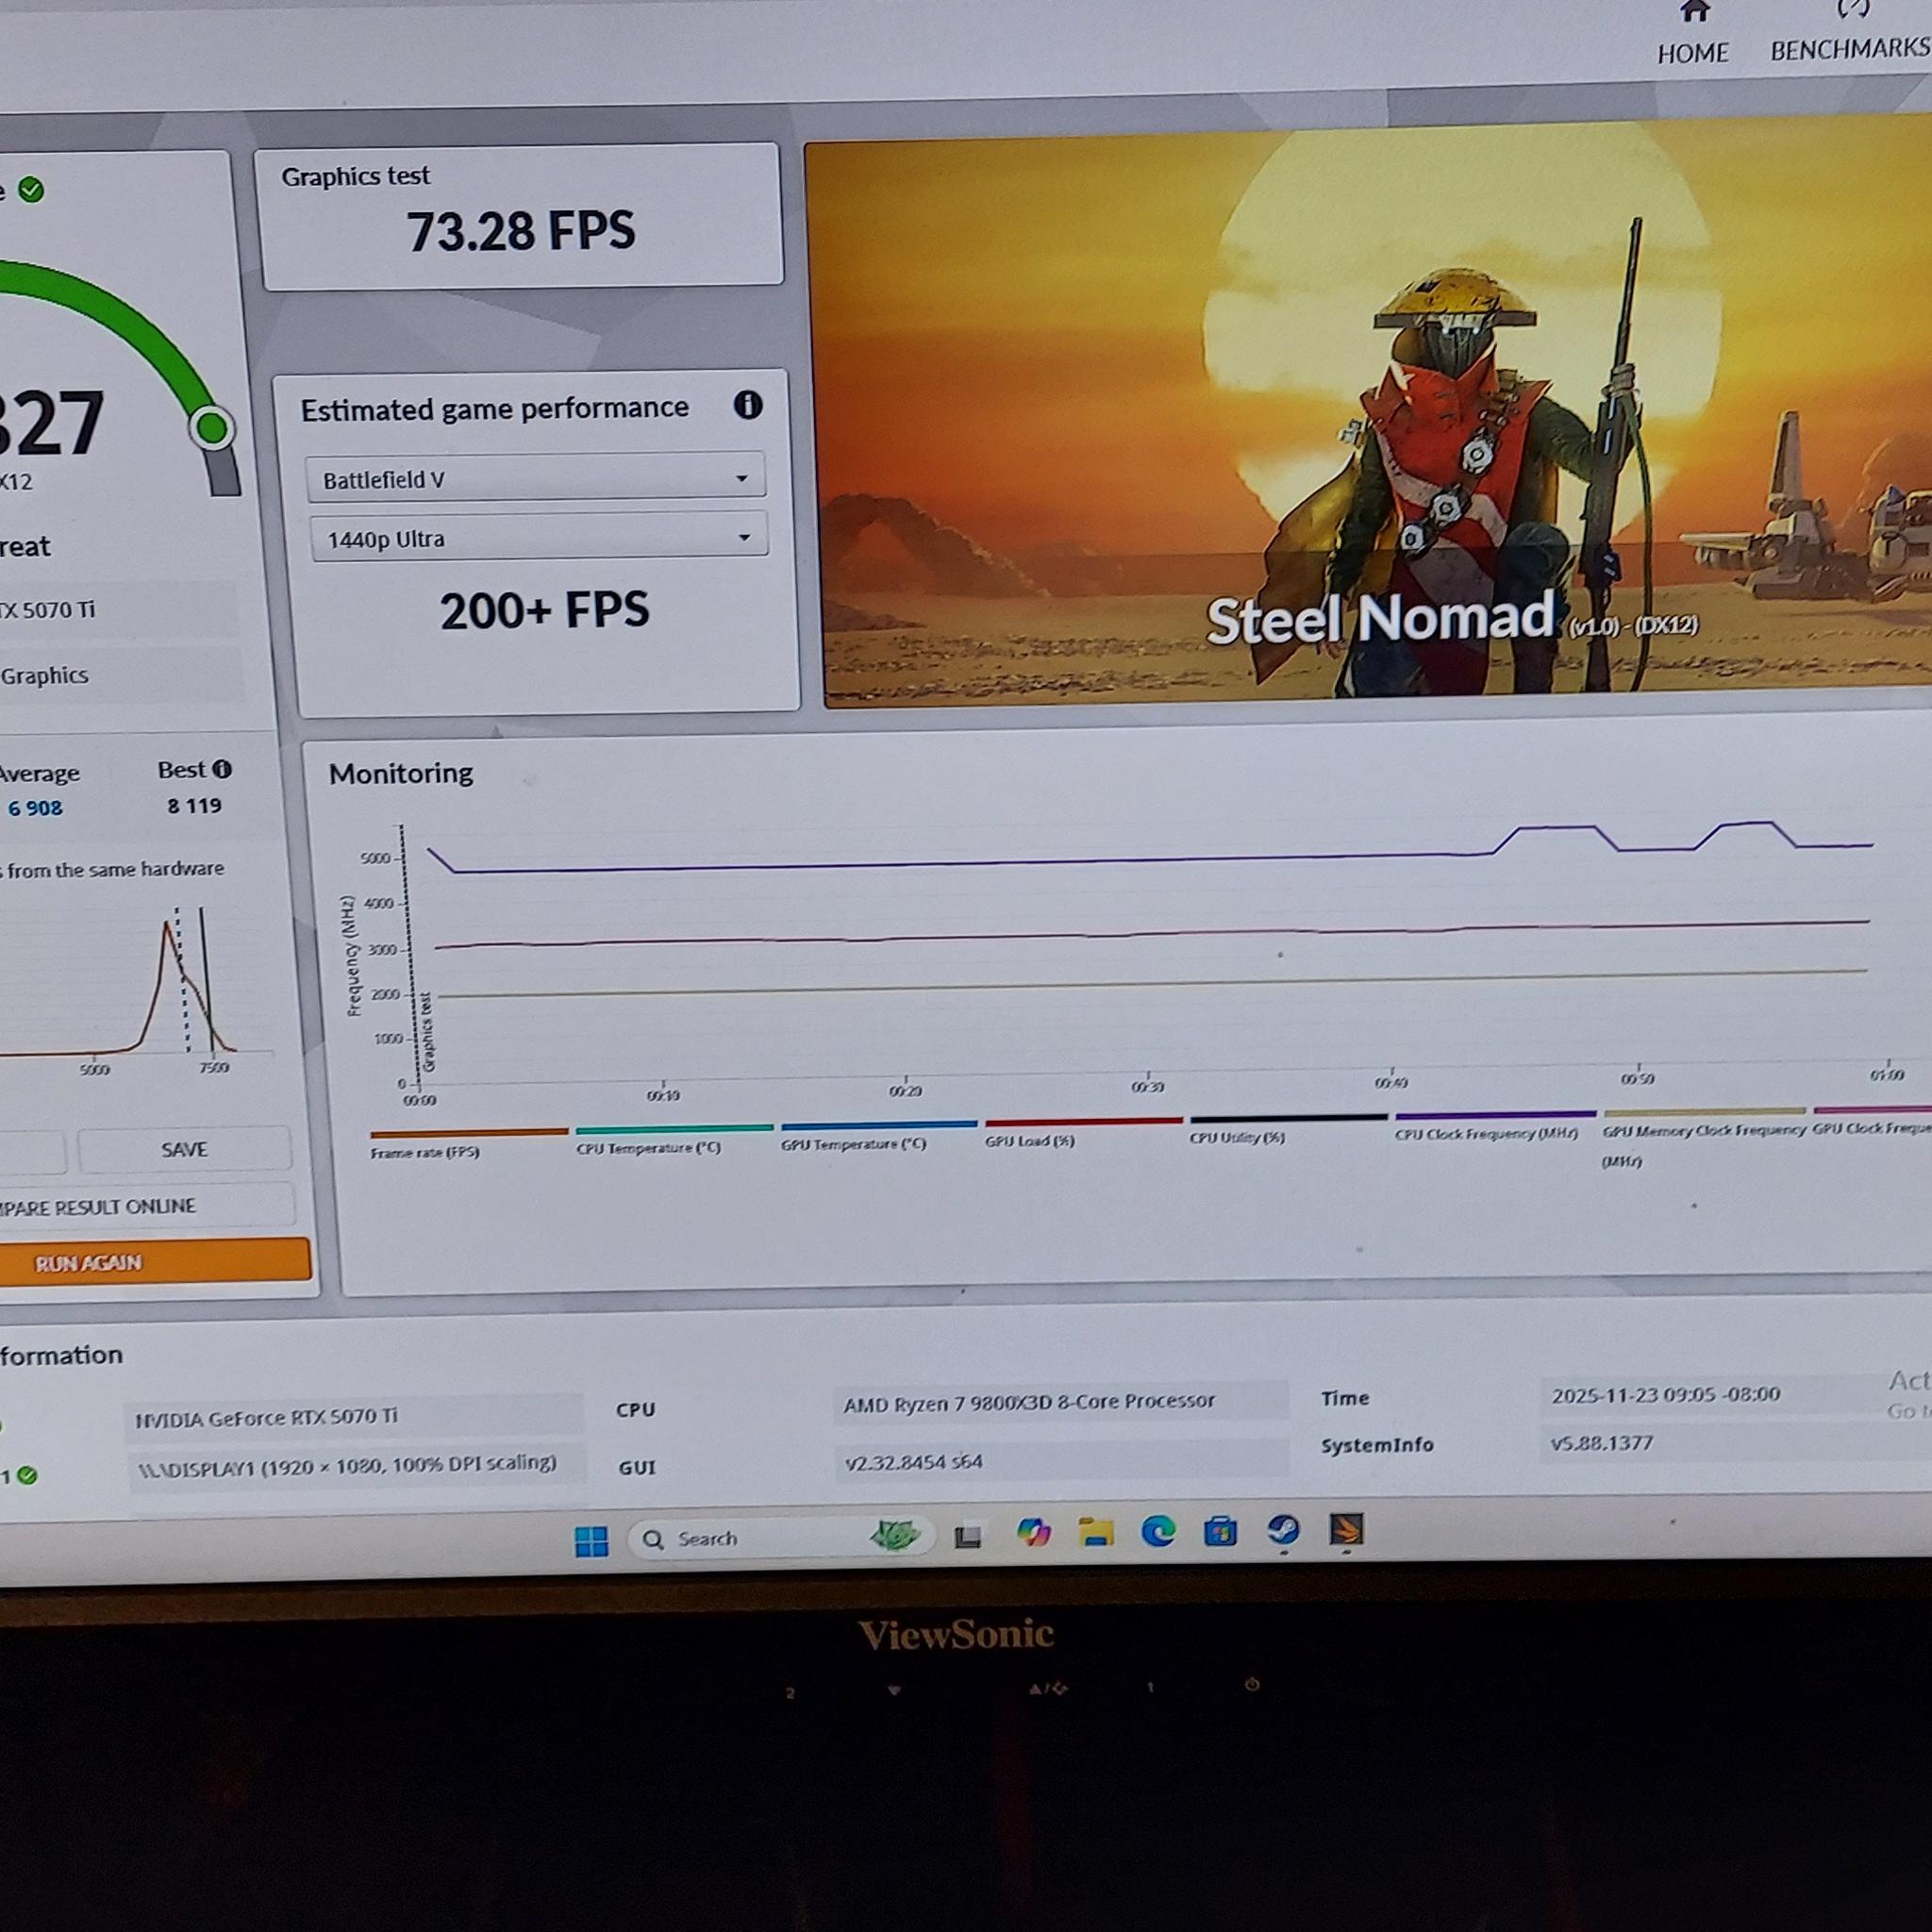Open Task View on the taskbar
Viewport: 1932px width, 1932px height.
pyautogui.click(x=967, y=1536)
